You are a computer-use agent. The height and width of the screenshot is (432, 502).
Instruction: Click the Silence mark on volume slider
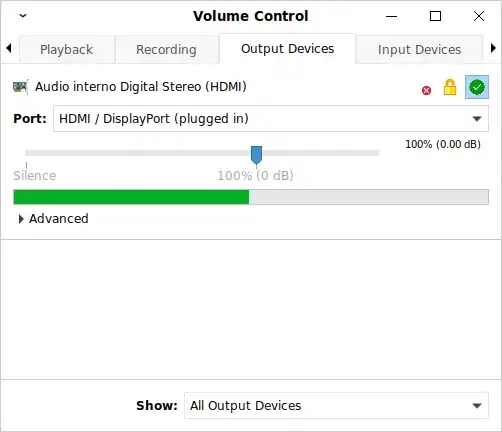35,175
